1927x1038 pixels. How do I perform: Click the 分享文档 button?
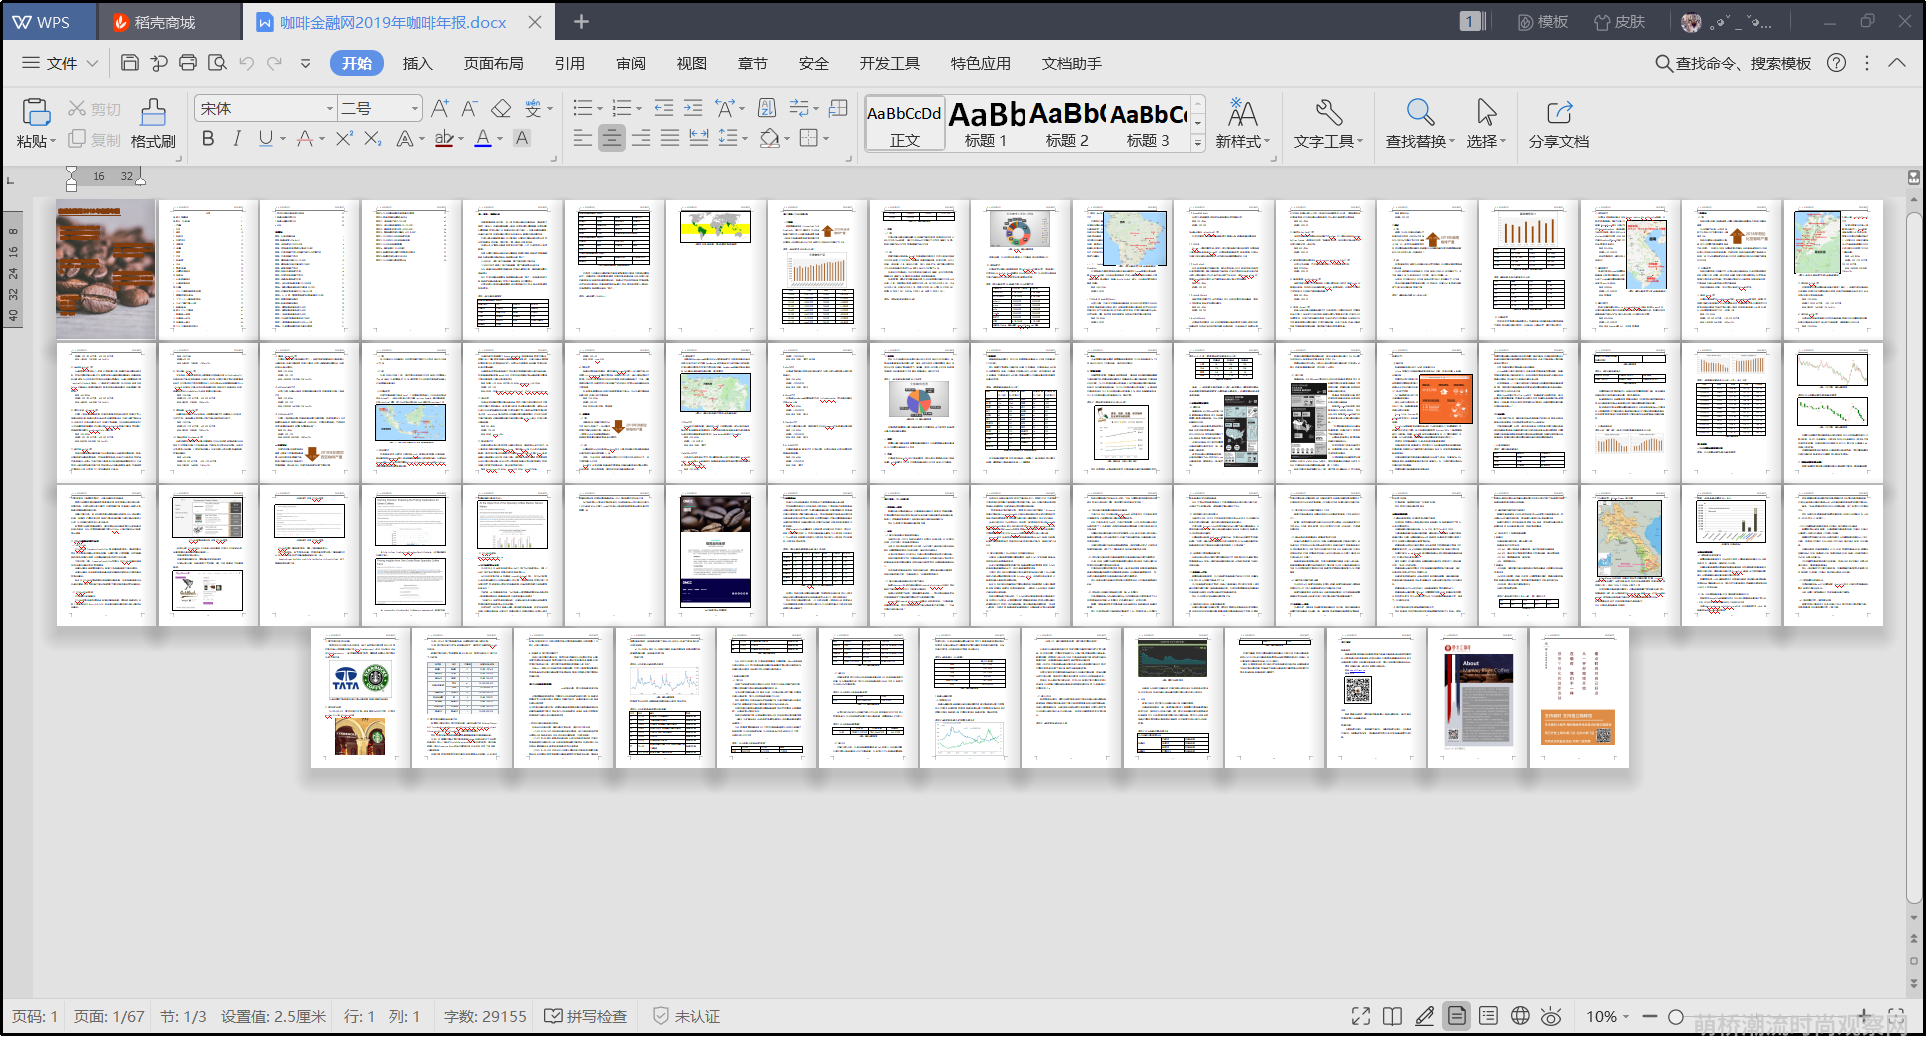1558,123
